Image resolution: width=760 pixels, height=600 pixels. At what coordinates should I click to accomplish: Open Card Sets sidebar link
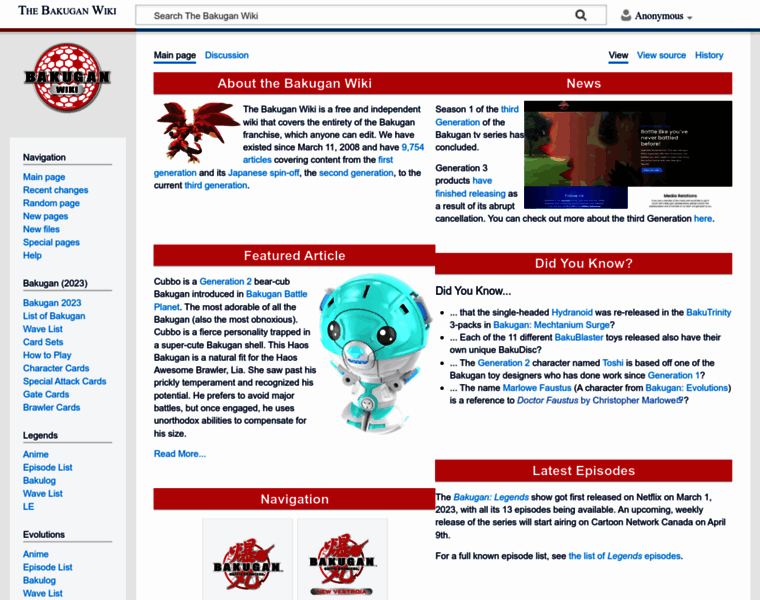[x=43, y=342]
